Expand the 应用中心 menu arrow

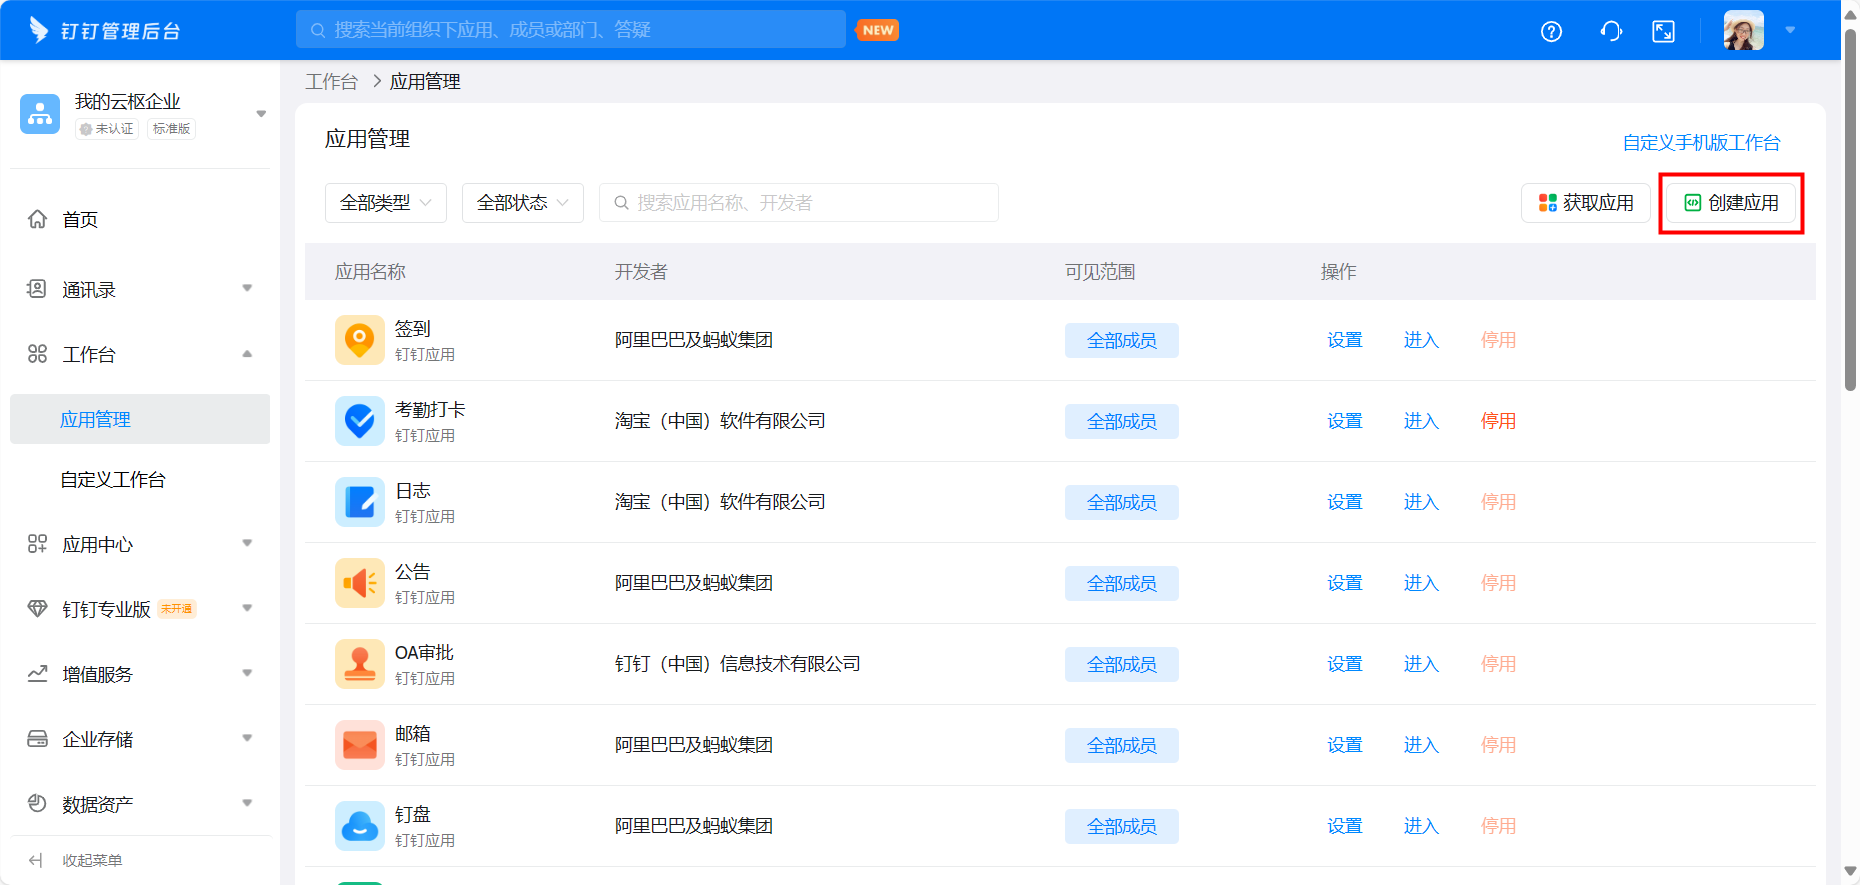coord(247,544)
